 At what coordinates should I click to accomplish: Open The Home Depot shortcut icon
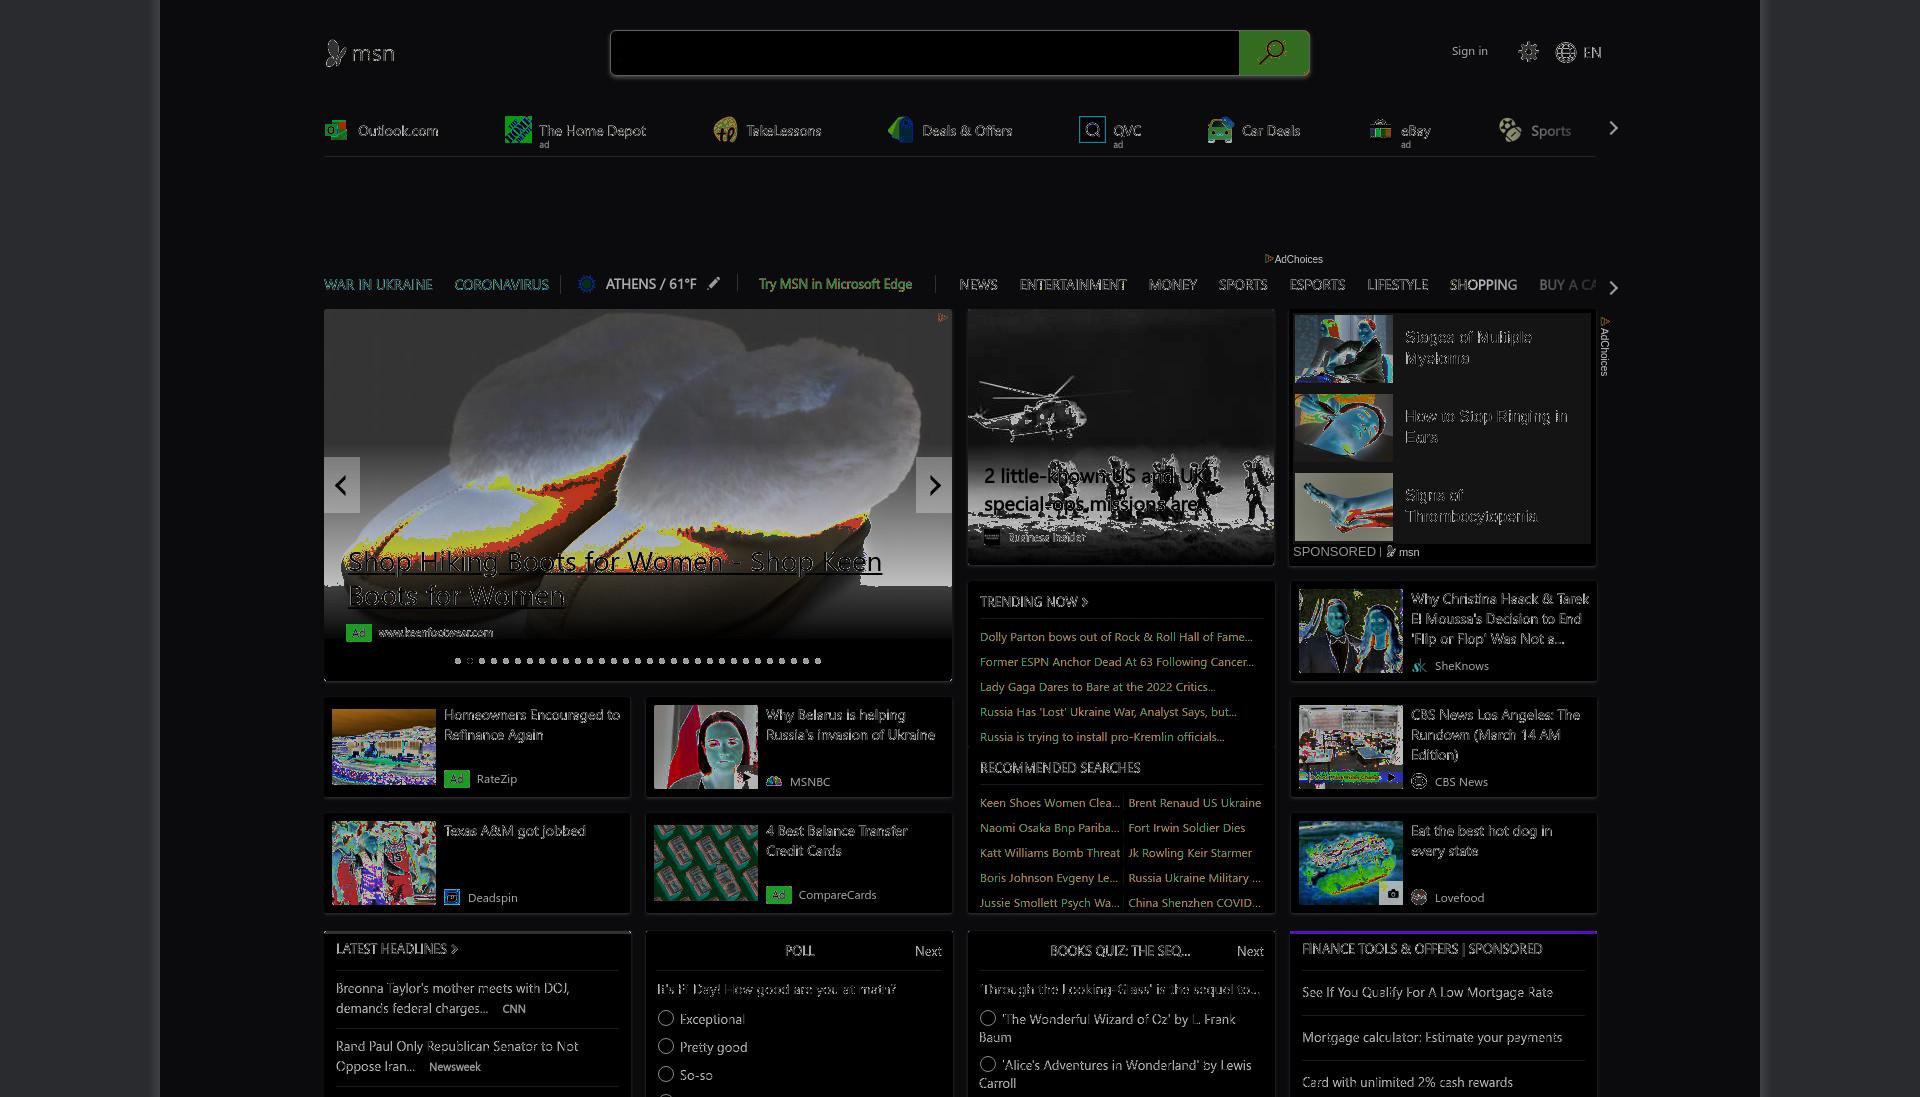pos(518,130)
